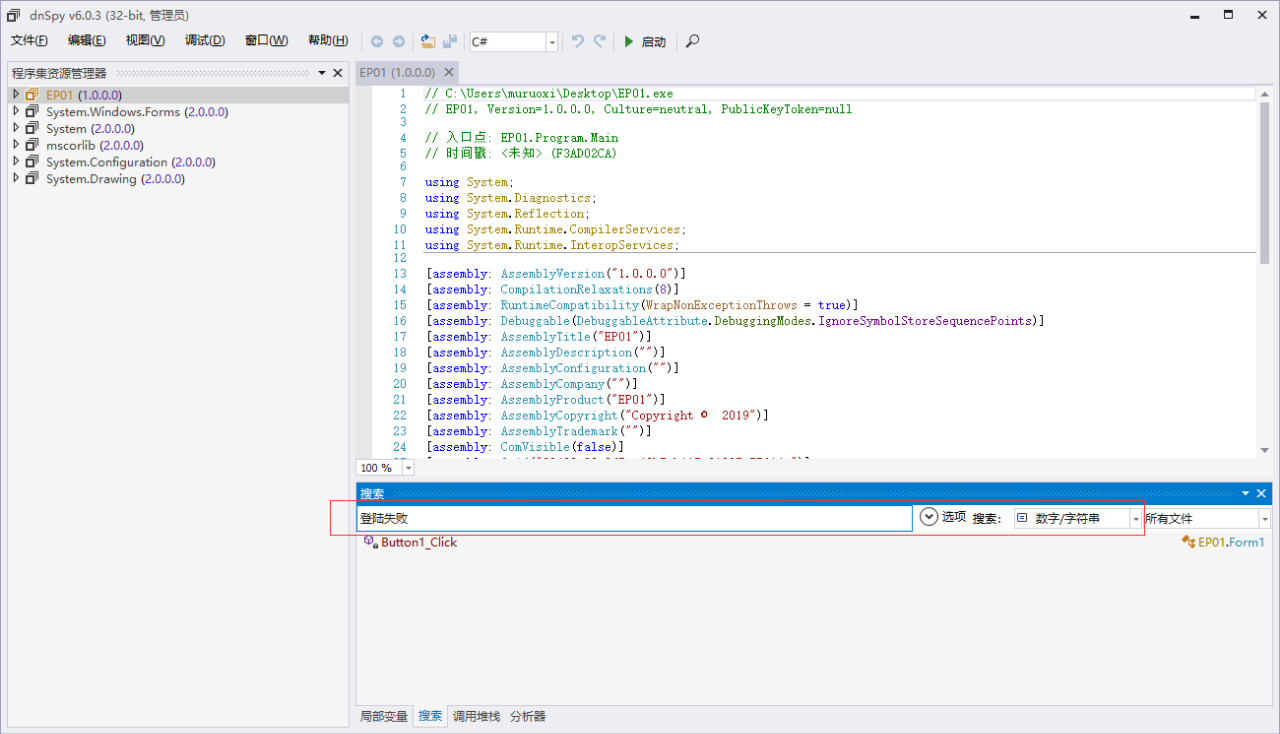Screen dimensions: 1280x734
Task: Click the mscorlib assembly icon
Action: (x=33, y=145)
